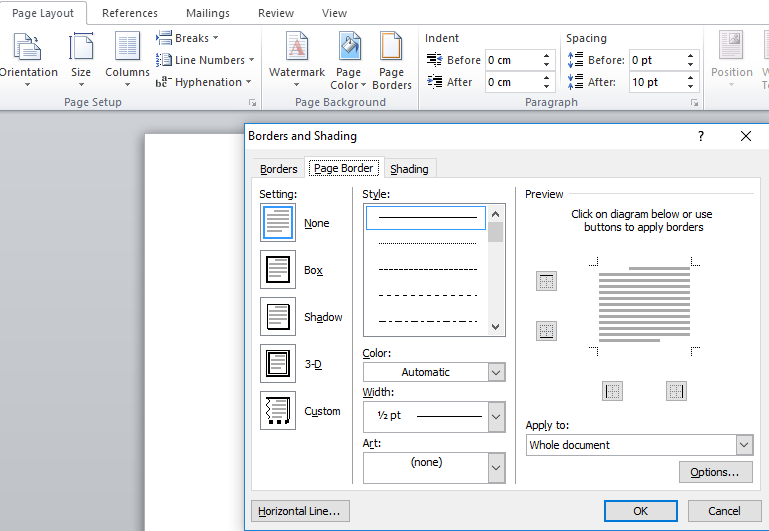
Task: Toggle the top border button in preview
Action: pos(546,282)
